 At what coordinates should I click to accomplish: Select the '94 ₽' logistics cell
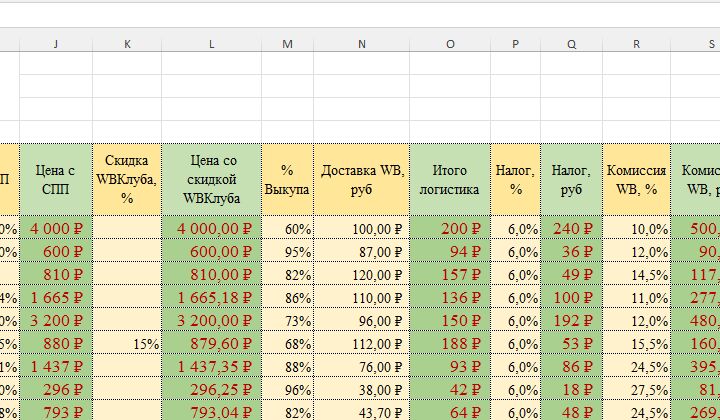coord(450,251)
